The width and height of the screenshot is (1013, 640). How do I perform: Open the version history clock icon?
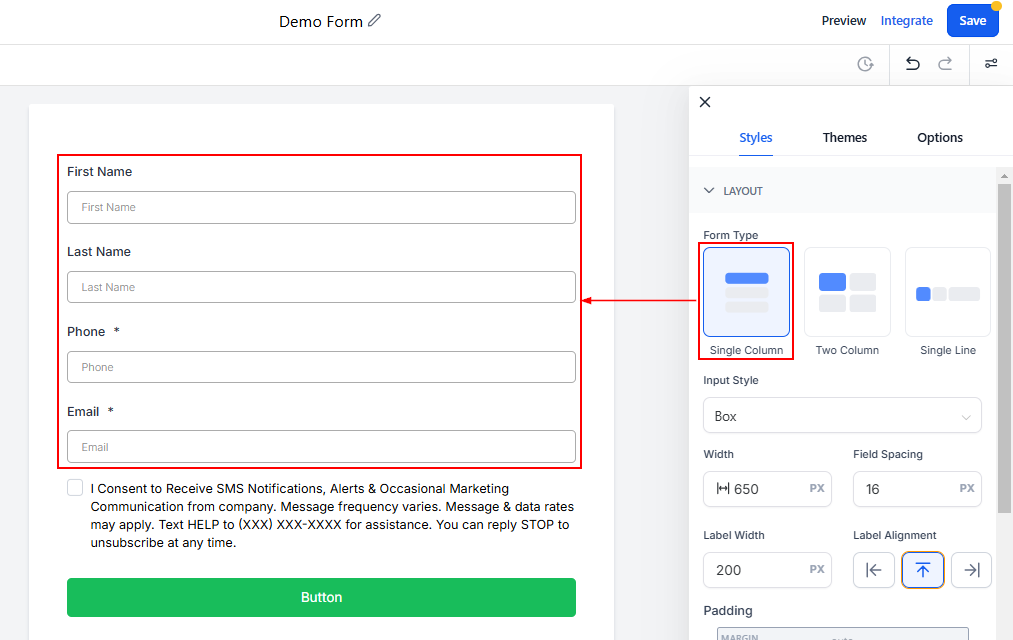point(865,64)
